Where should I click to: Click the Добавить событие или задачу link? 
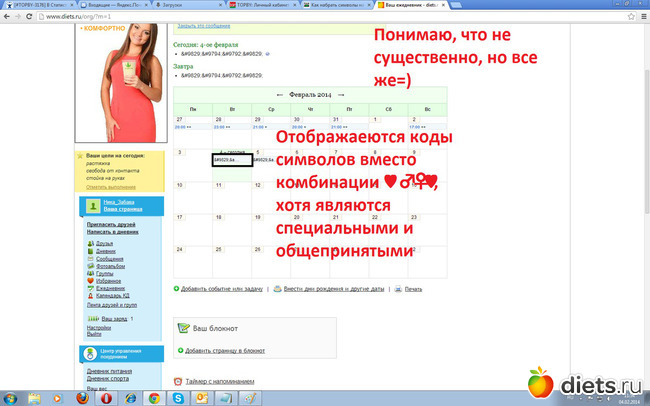(x=222, y=288)
